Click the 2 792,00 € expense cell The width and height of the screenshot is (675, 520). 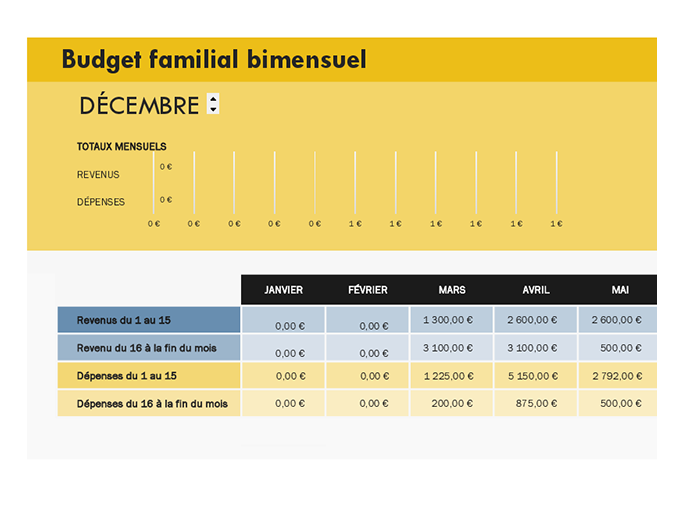tap(618, 376)
